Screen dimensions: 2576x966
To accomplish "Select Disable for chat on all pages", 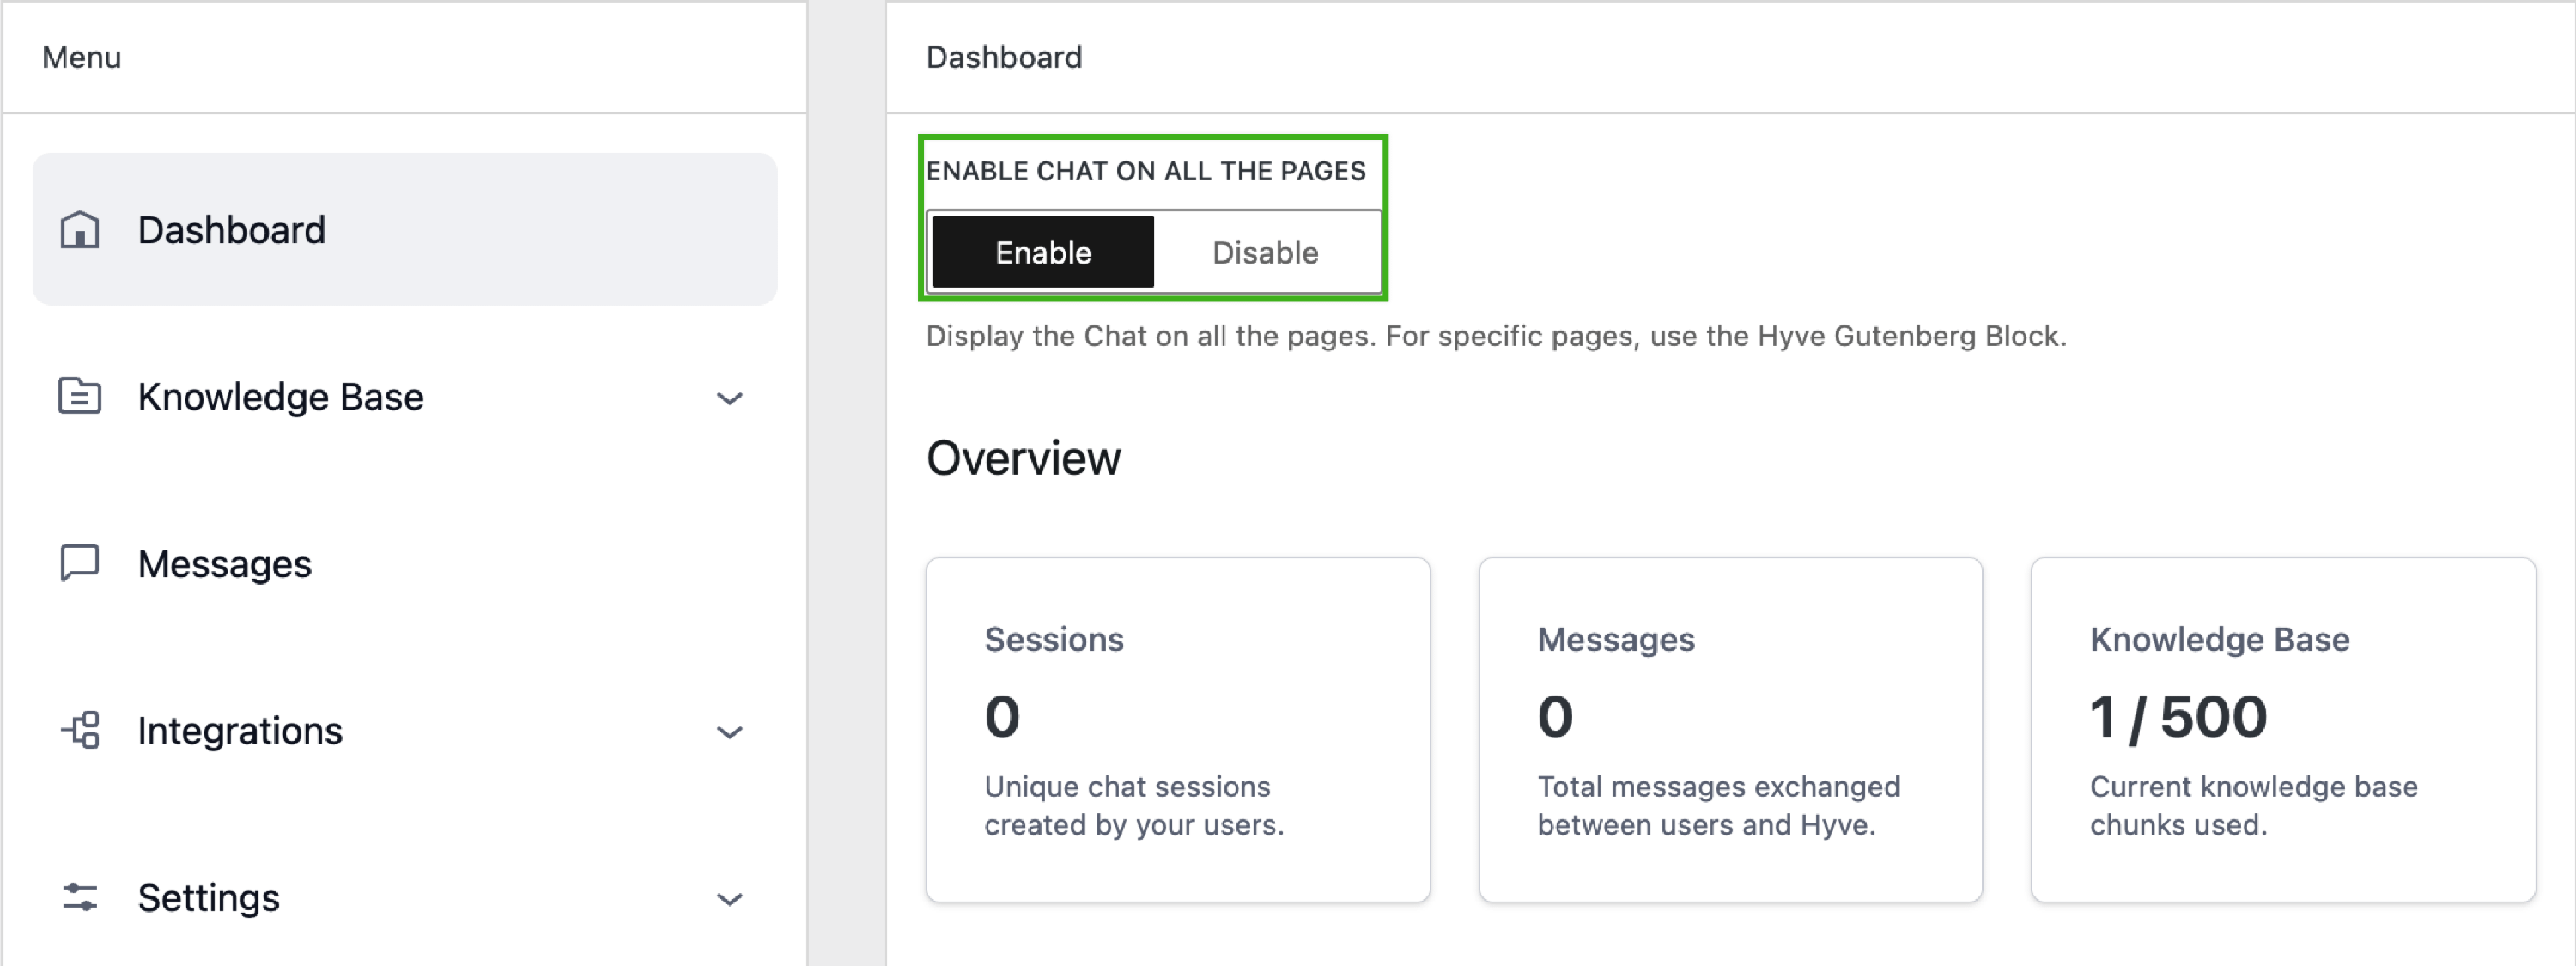I will coord(1265,253).
